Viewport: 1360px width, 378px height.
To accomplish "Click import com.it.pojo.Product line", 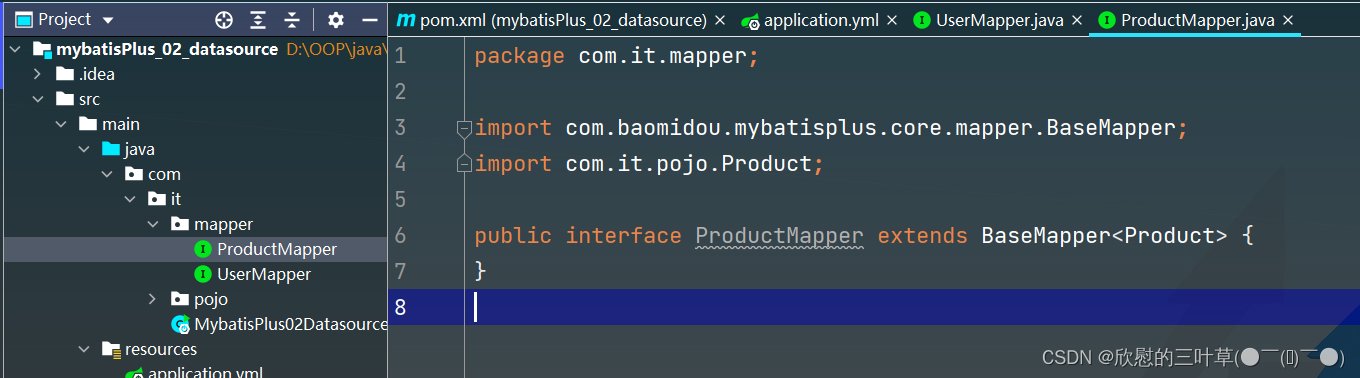I will coord(649,164).
